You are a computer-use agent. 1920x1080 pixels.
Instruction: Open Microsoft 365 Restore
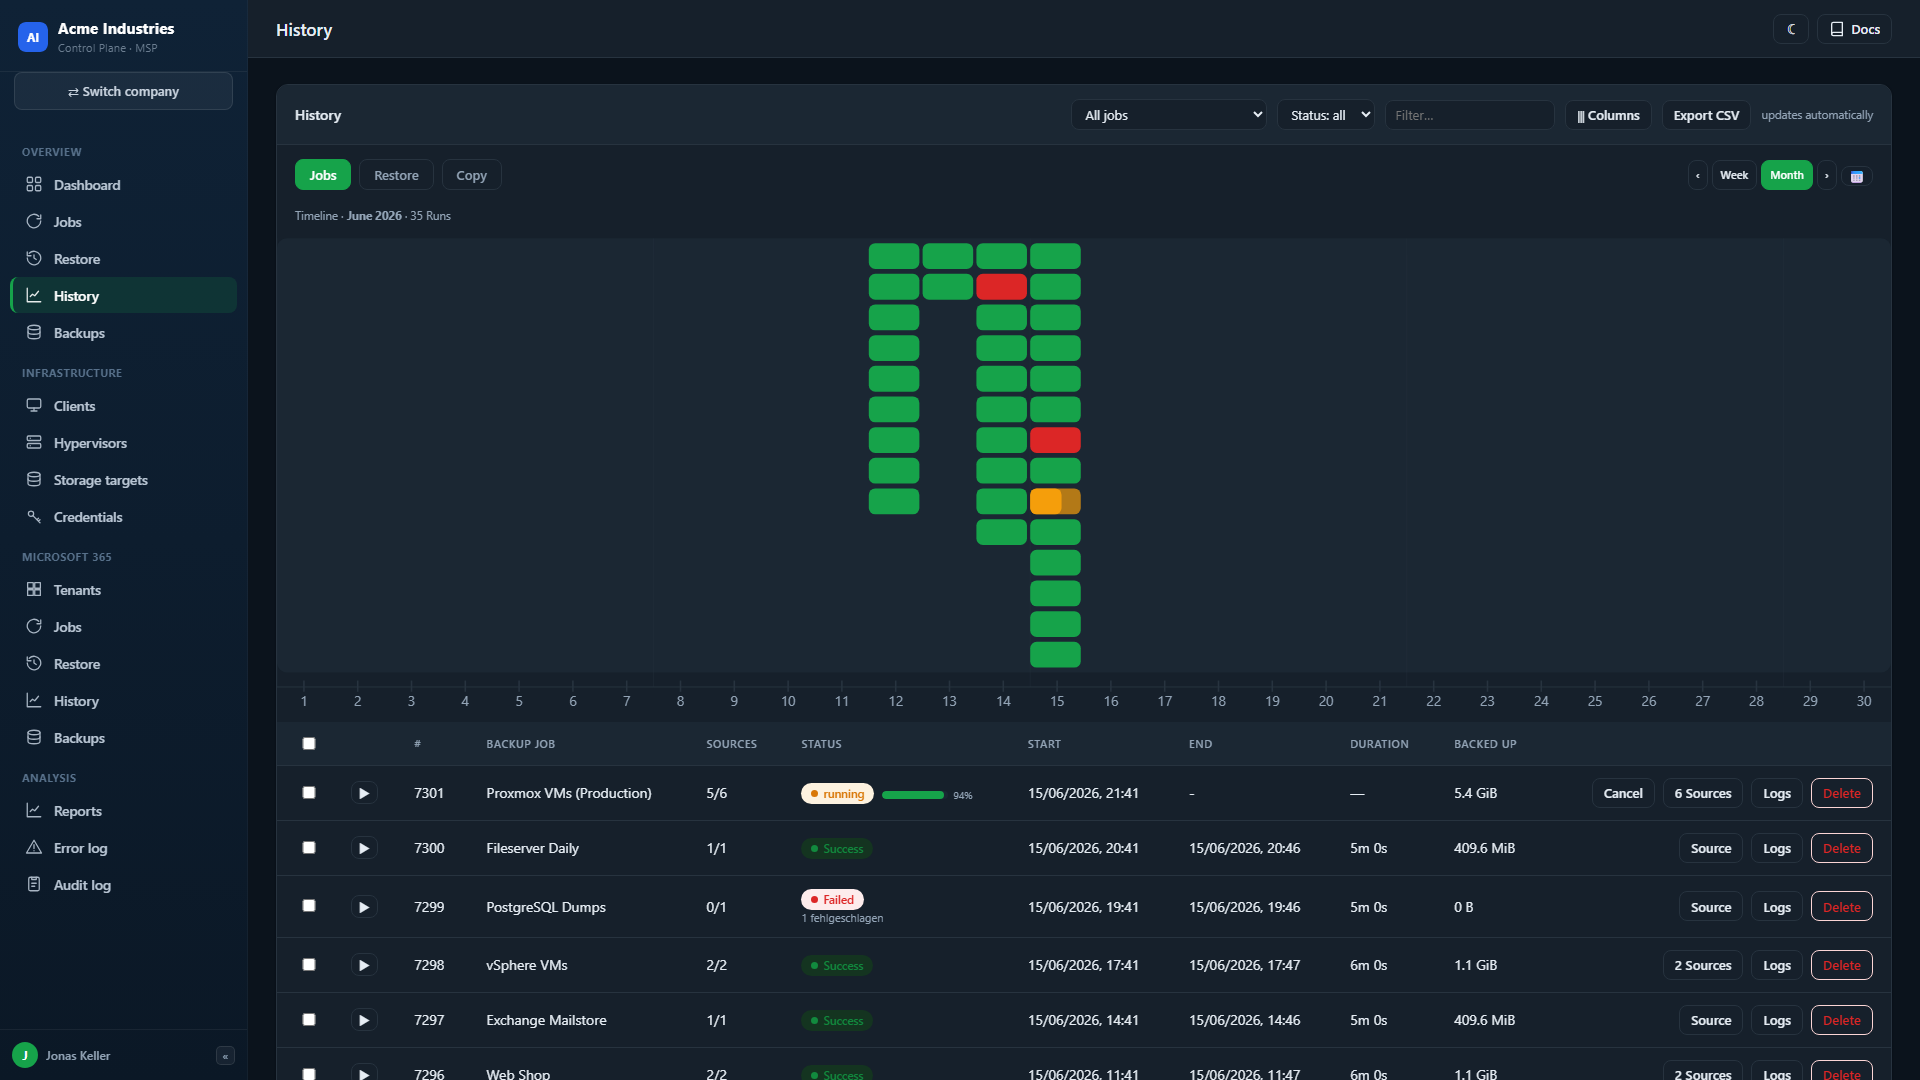pos(123,664)
